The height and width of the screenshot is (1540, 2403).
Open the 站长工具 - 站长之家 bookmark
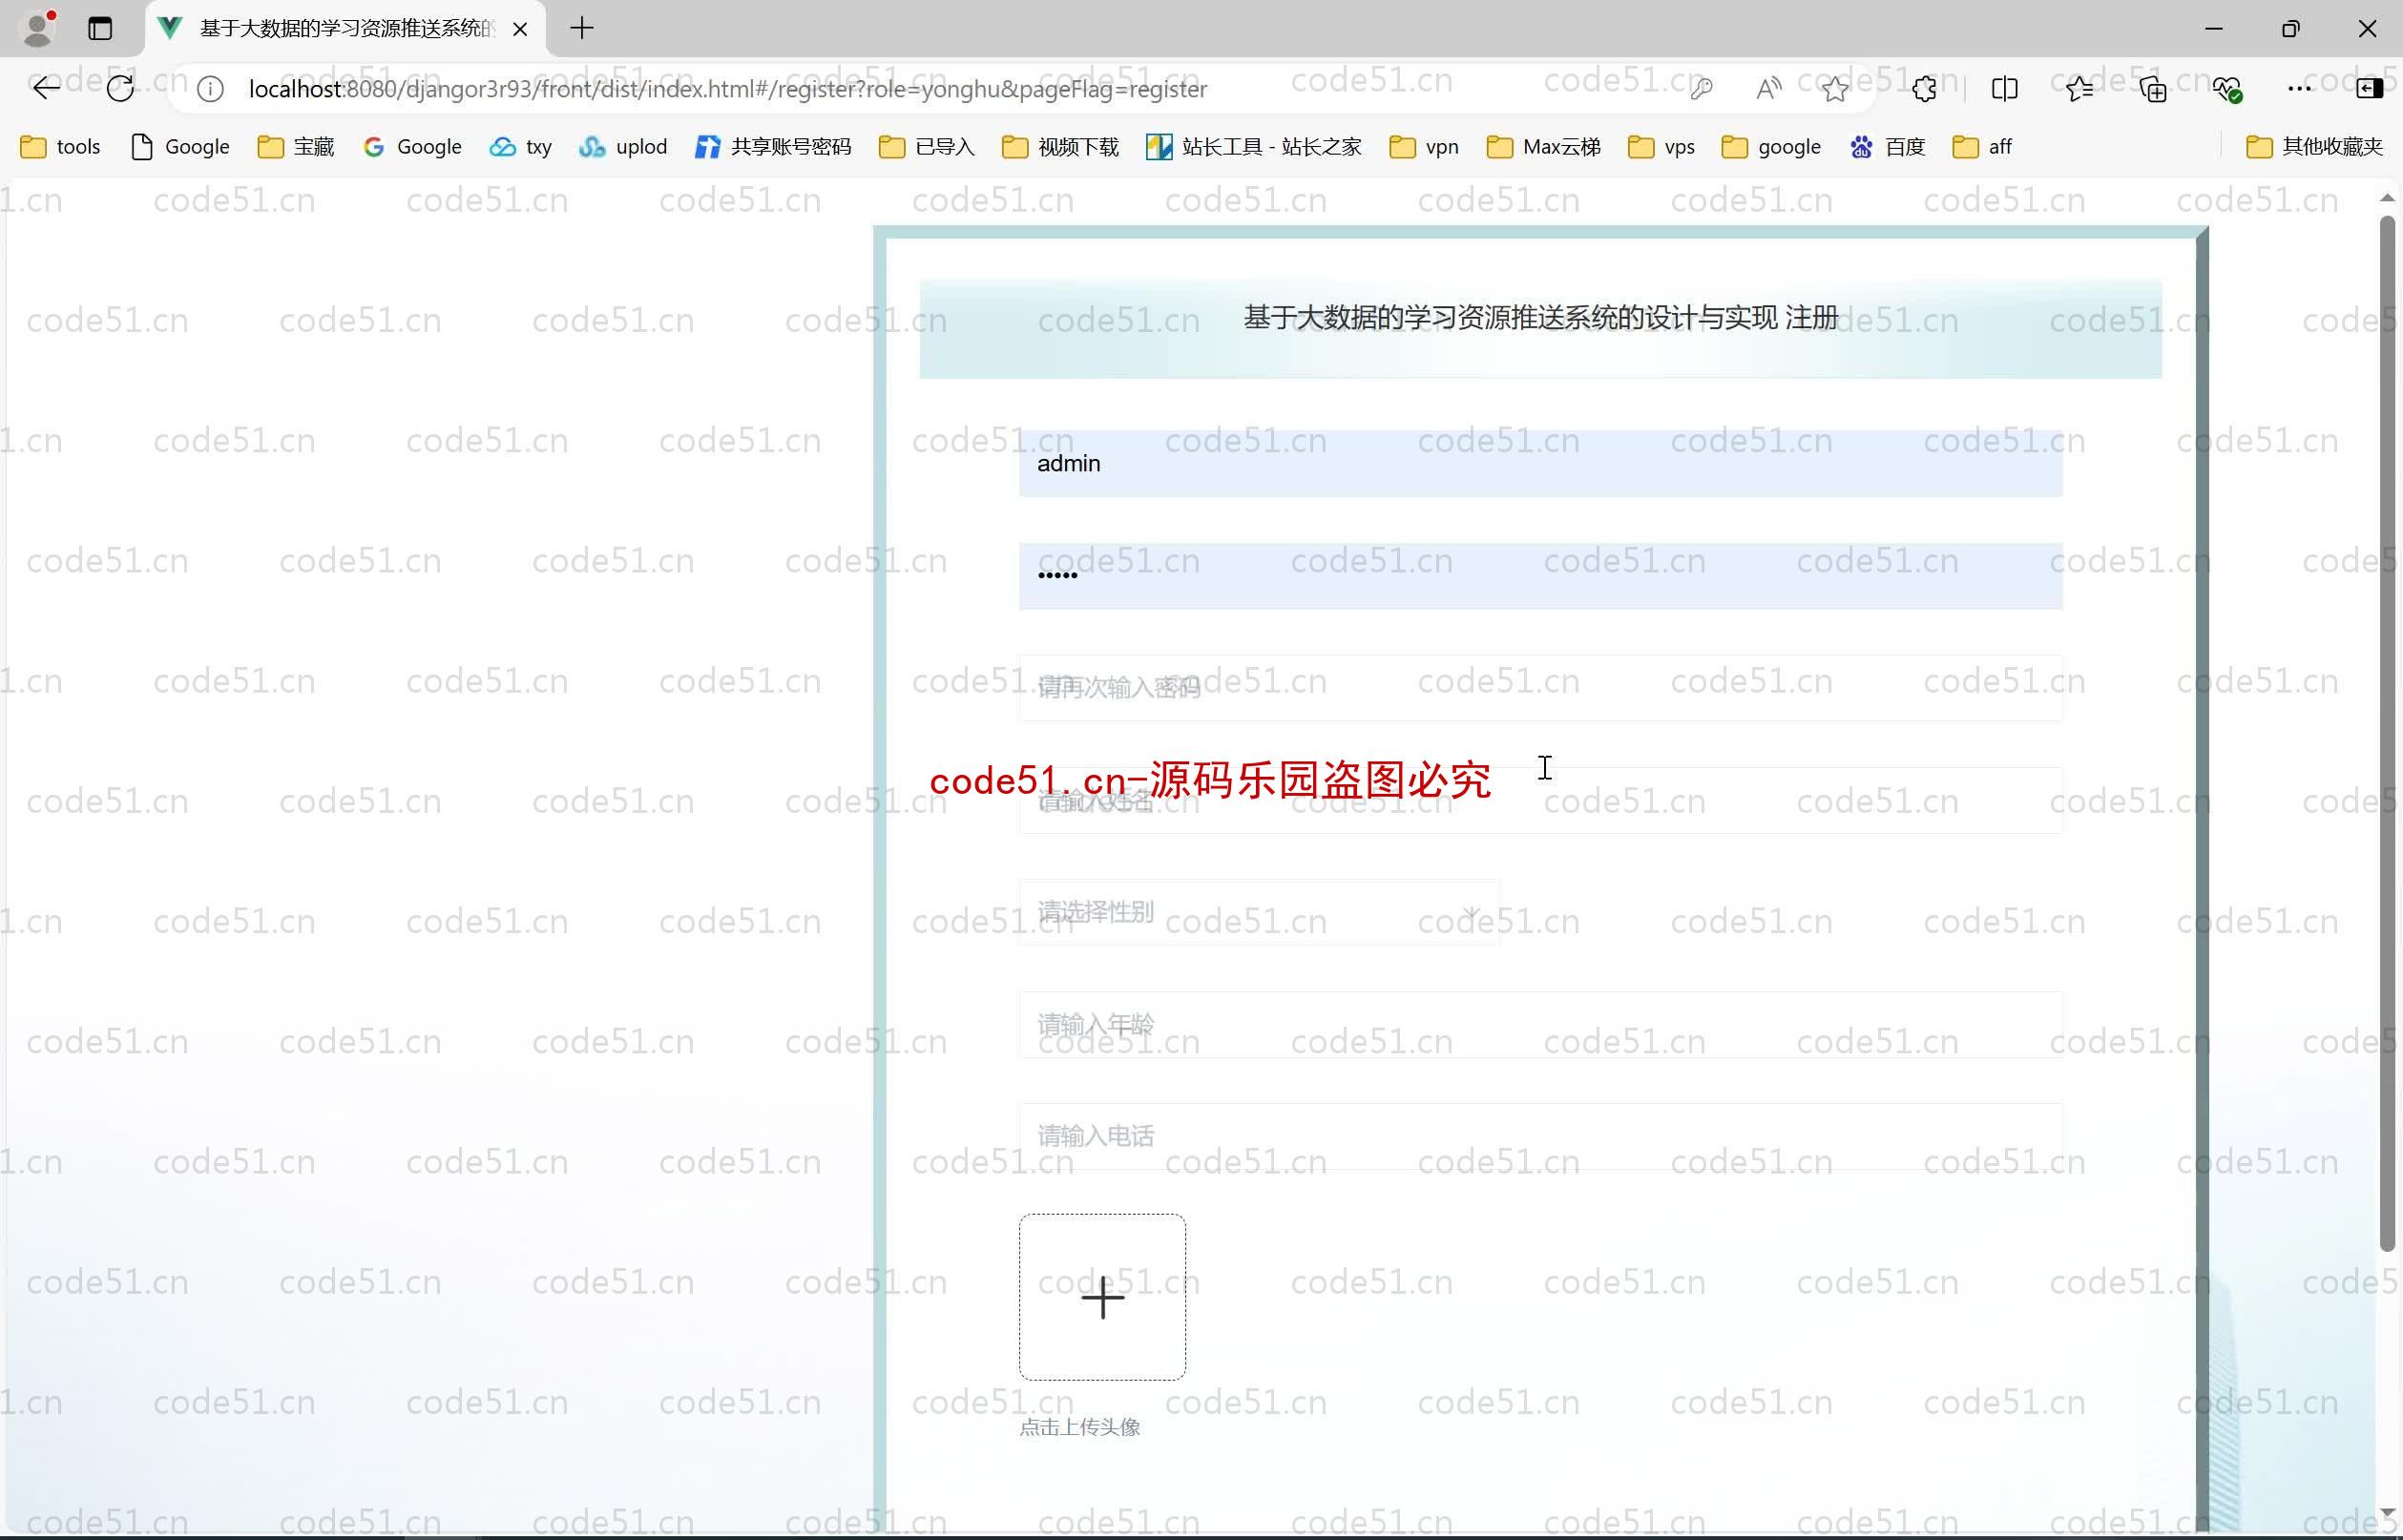pos(1254,147)
